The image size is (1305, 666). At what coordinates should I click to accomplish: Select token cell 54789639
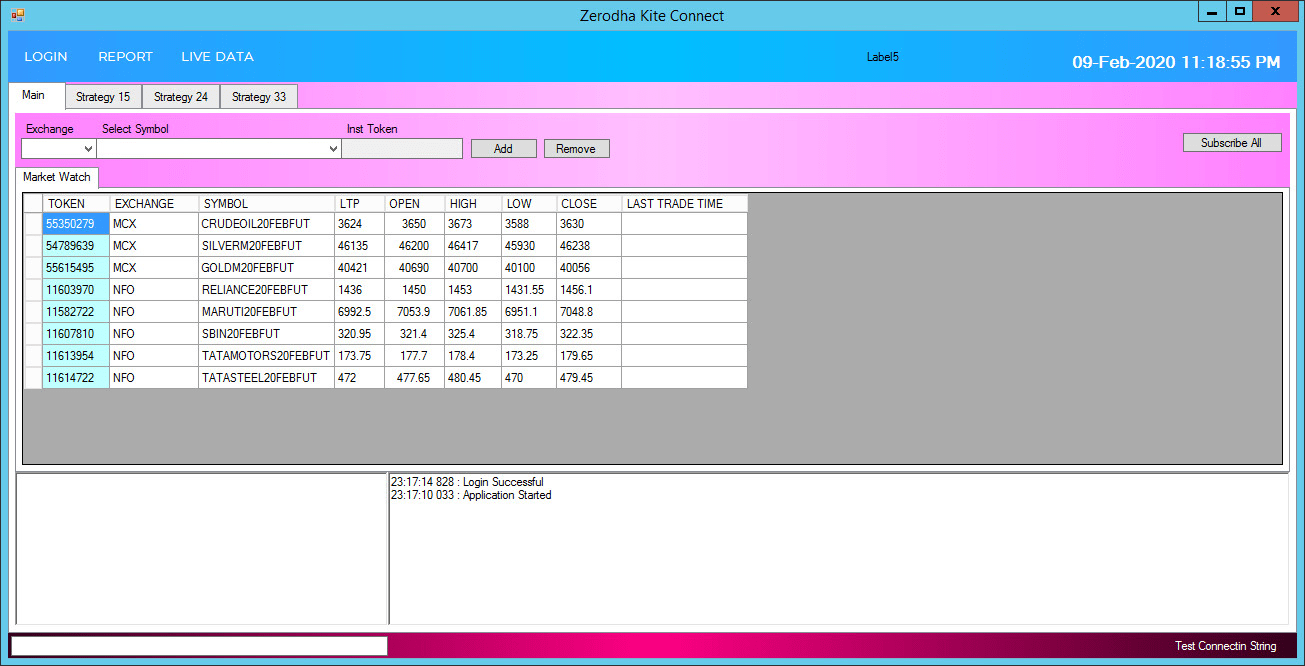click(76, 246)
